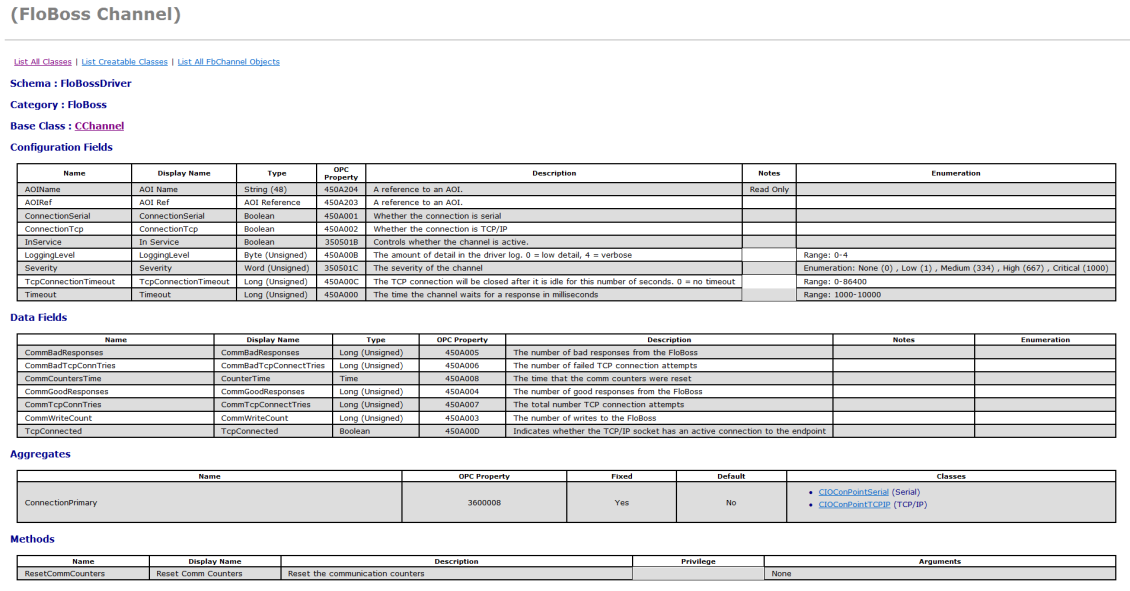Click the 'No' Default cell
The width and height of the screenshot is (1130, 591).
[731, 502]
